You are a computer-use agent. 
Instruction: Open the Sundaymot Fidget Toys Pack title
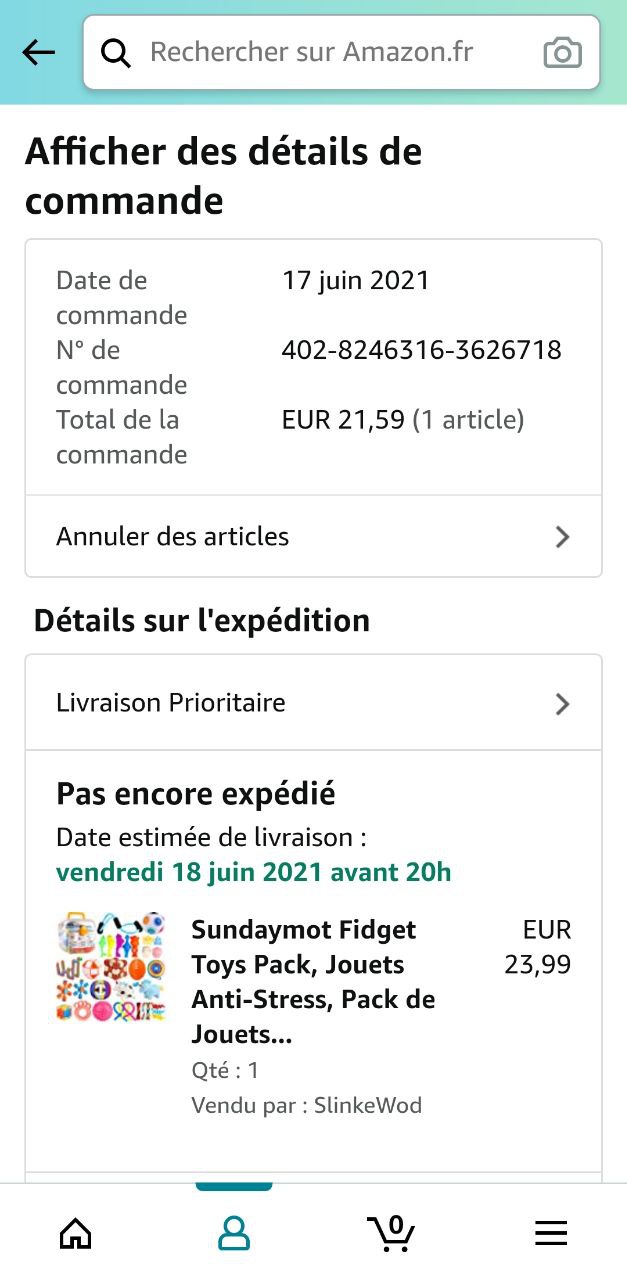pos(313,982)
